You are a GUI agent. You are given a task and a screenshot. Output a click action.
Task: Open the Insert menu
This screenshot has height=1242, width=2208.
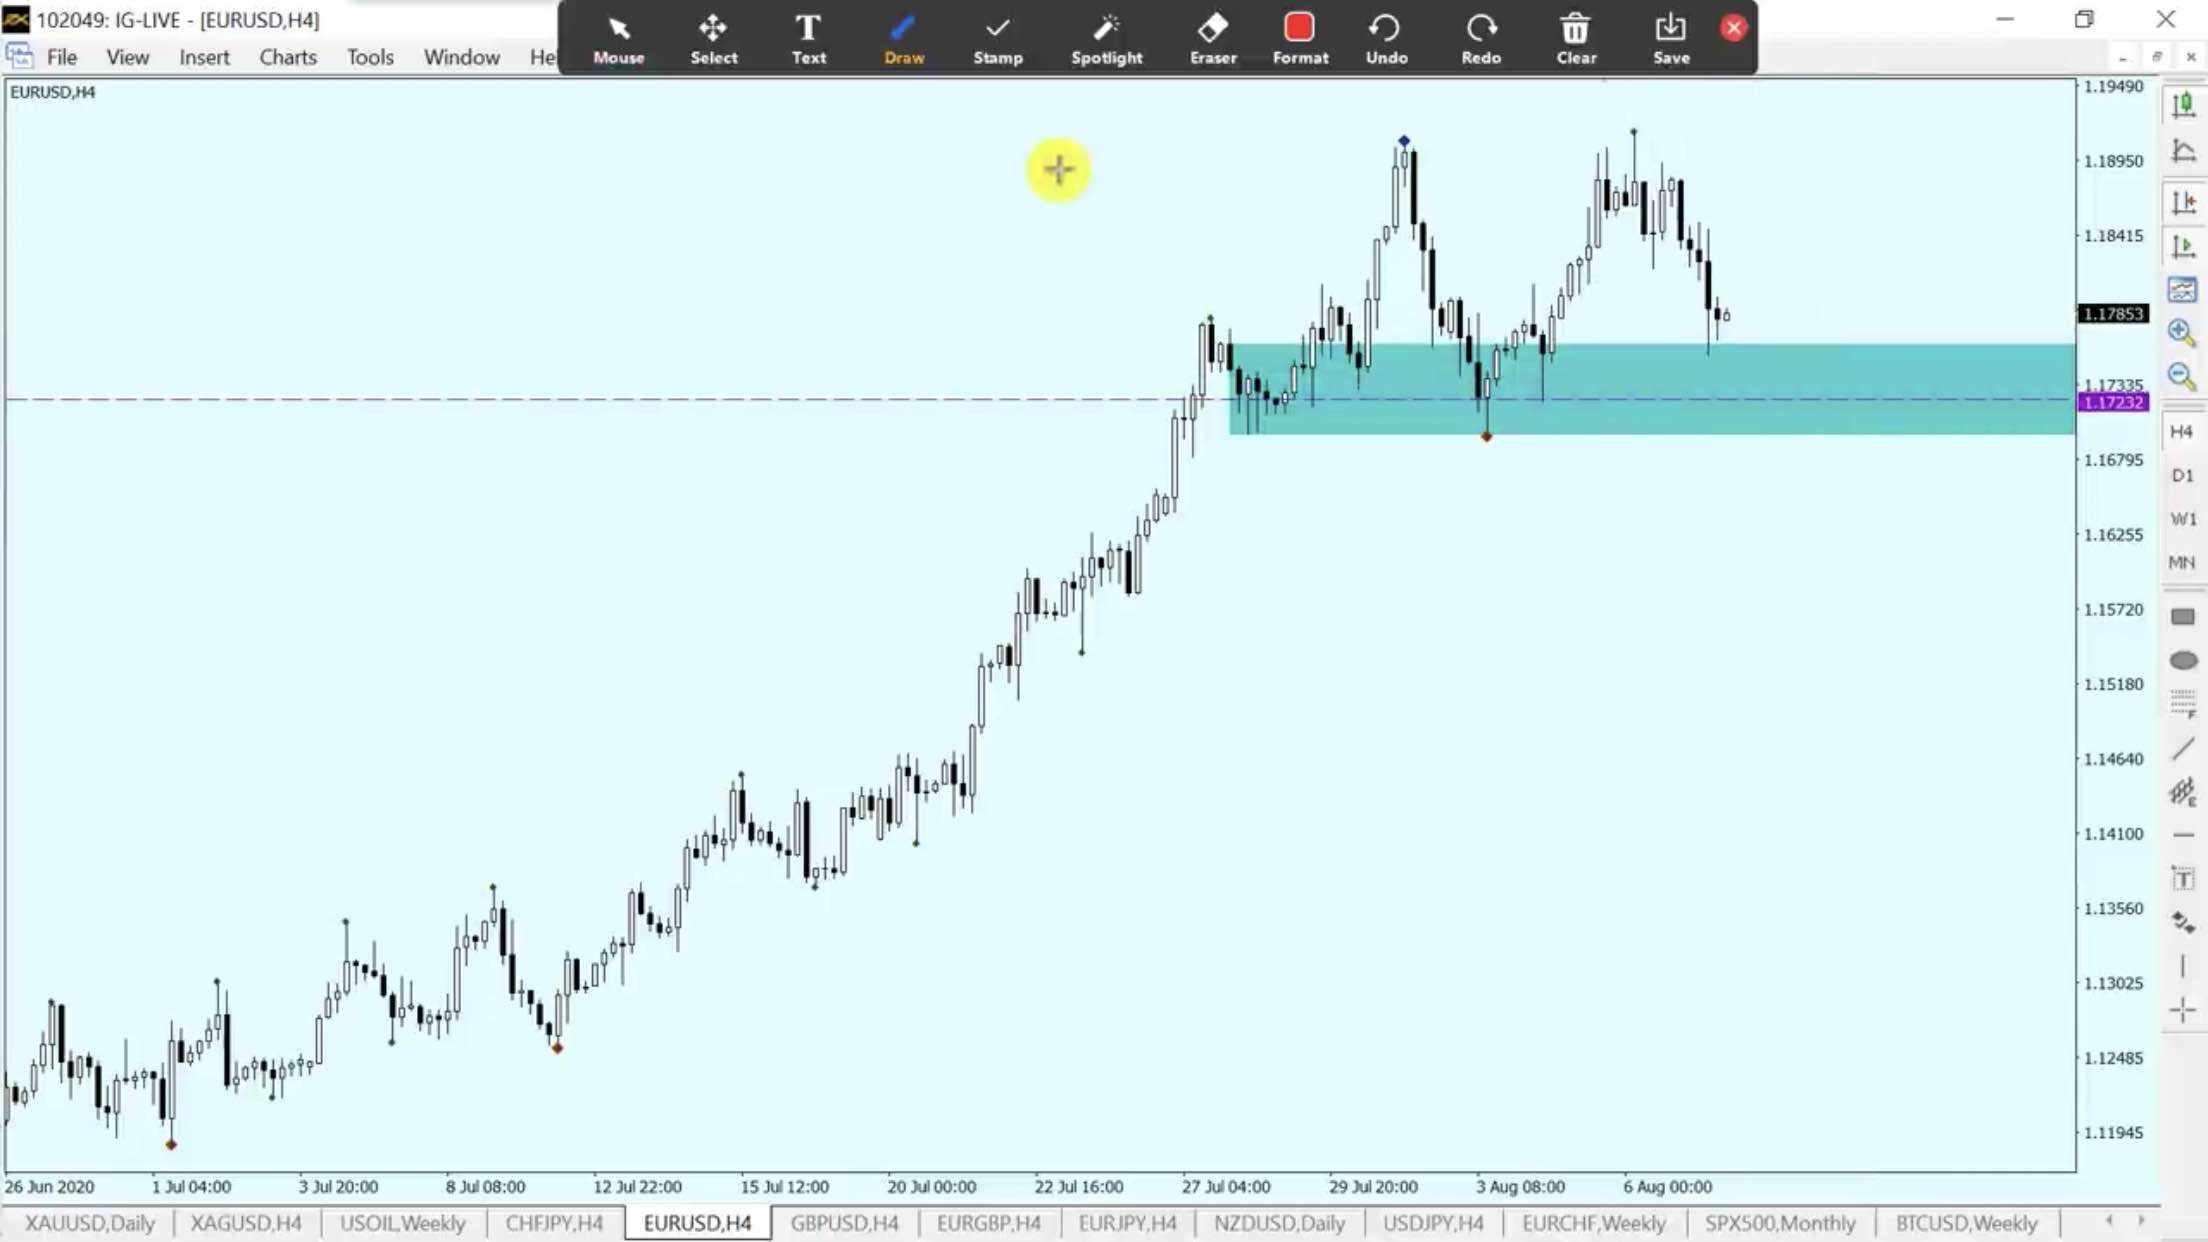click(204, 57)
